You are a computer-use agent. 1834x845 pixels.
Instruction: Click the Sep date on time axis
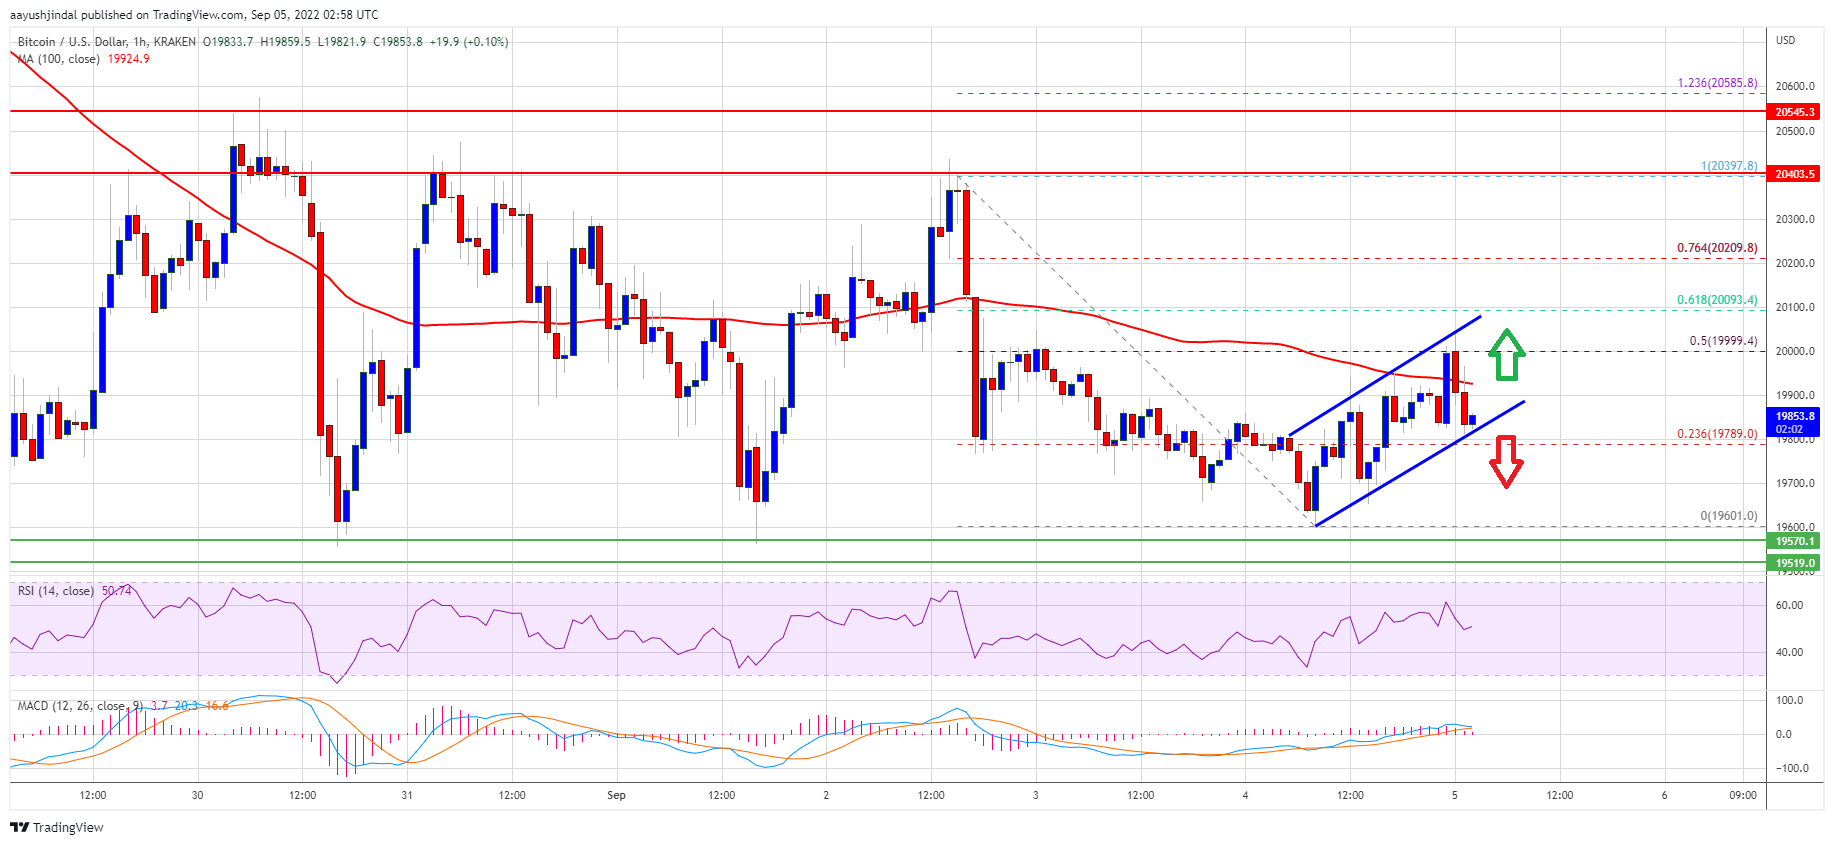pos(616,795)
